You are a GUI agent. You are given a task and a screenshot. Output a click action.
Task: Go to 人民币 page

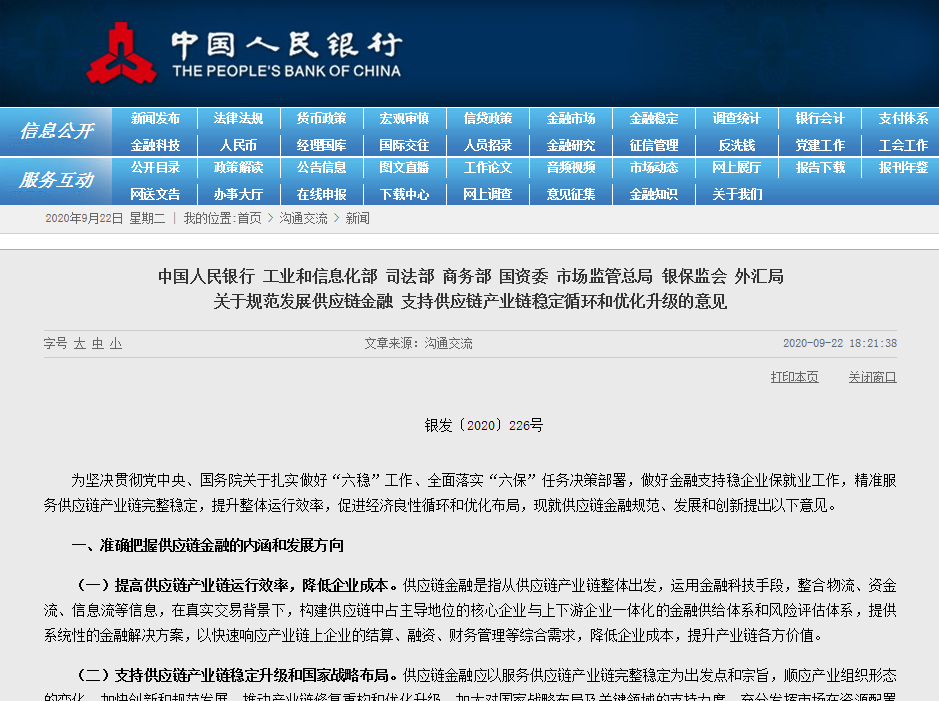[238, 145]
